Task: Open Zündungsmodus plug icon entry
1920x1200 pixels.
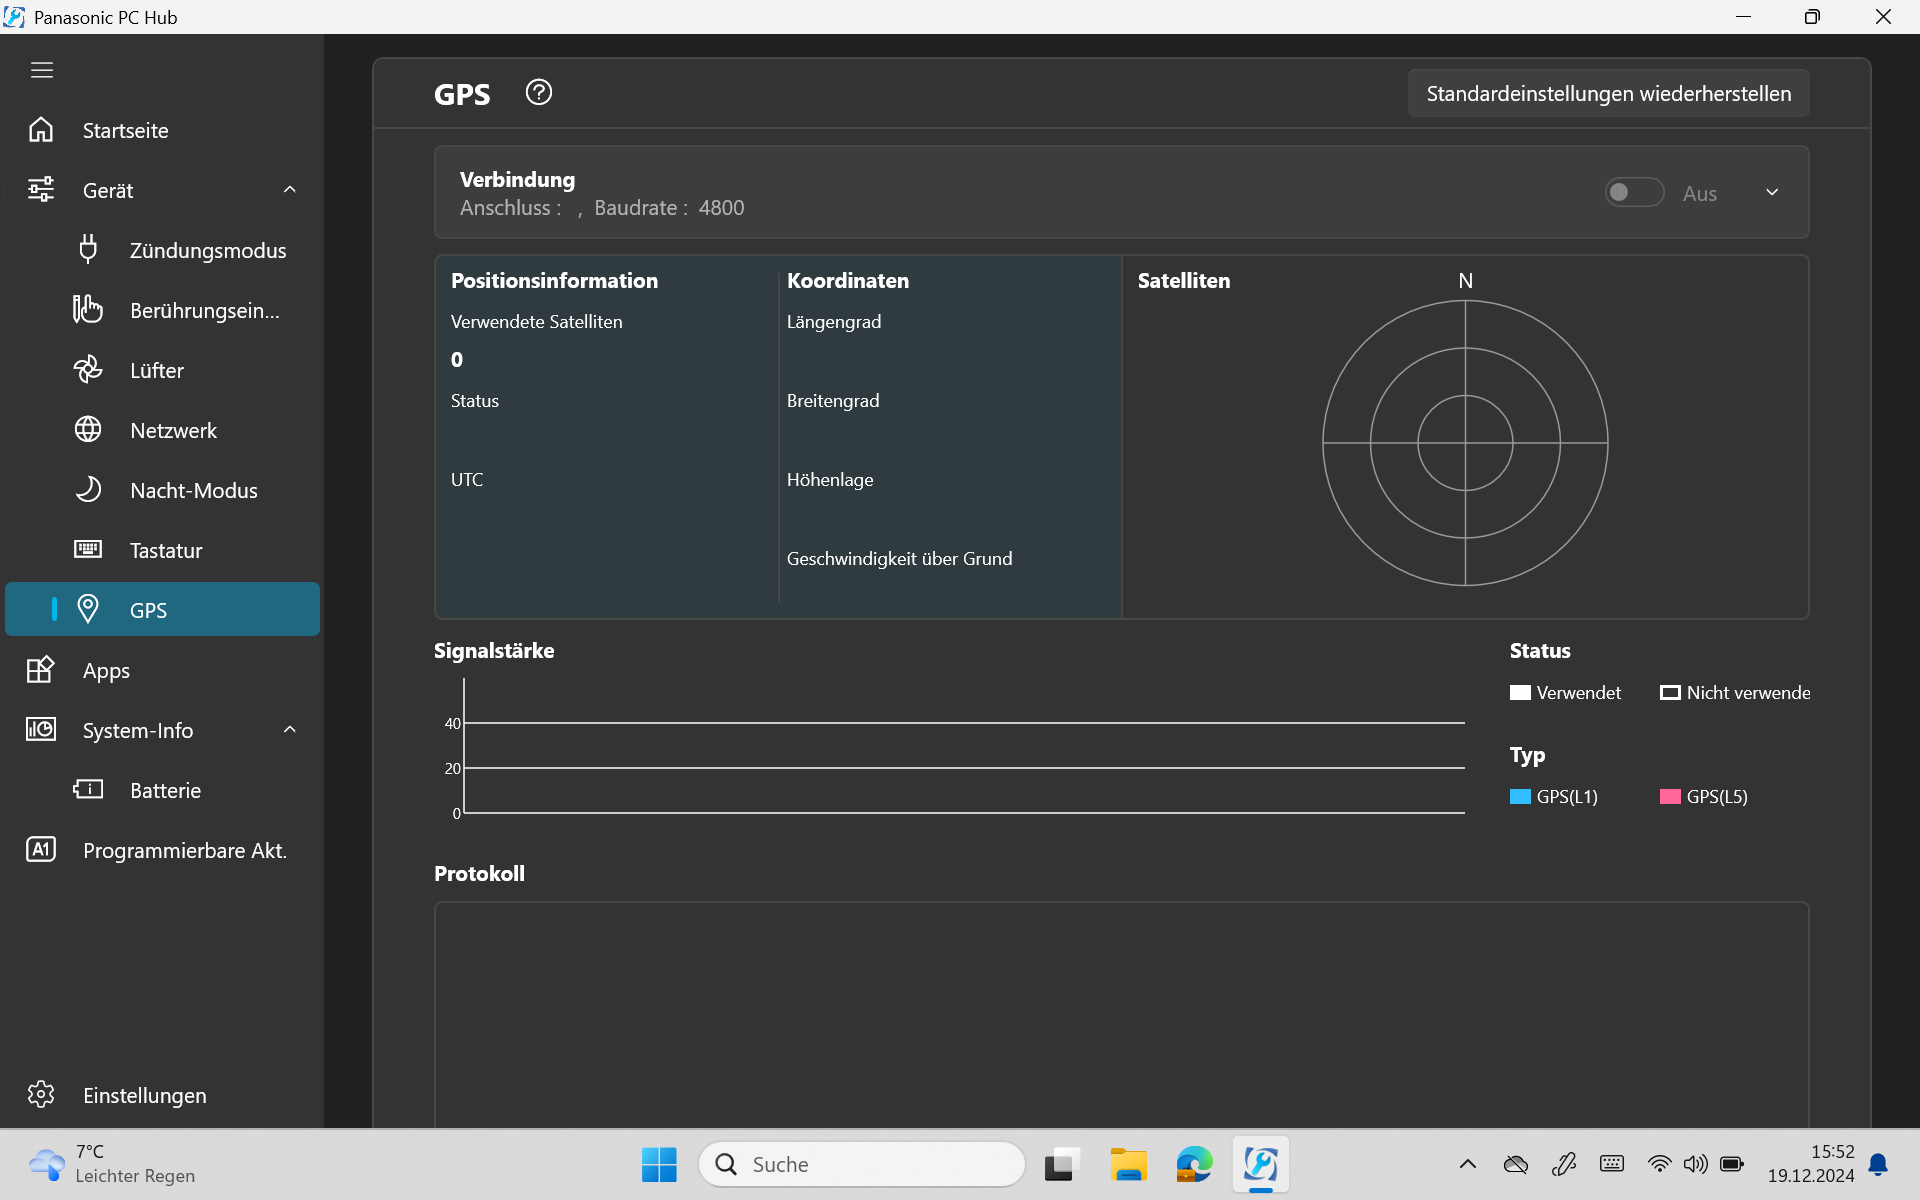Action: pos(88,250)
